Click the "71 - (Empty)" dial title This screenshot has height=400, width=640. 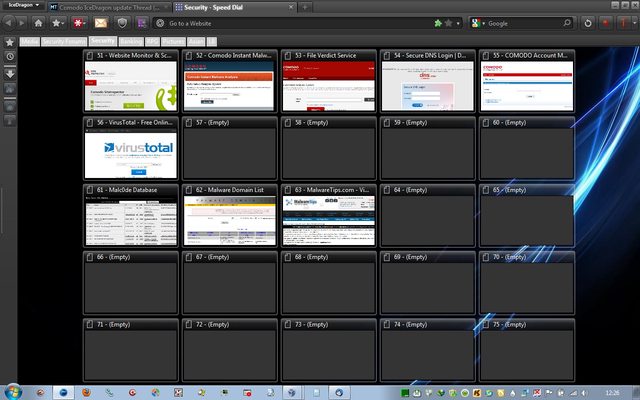coord(113,324)
